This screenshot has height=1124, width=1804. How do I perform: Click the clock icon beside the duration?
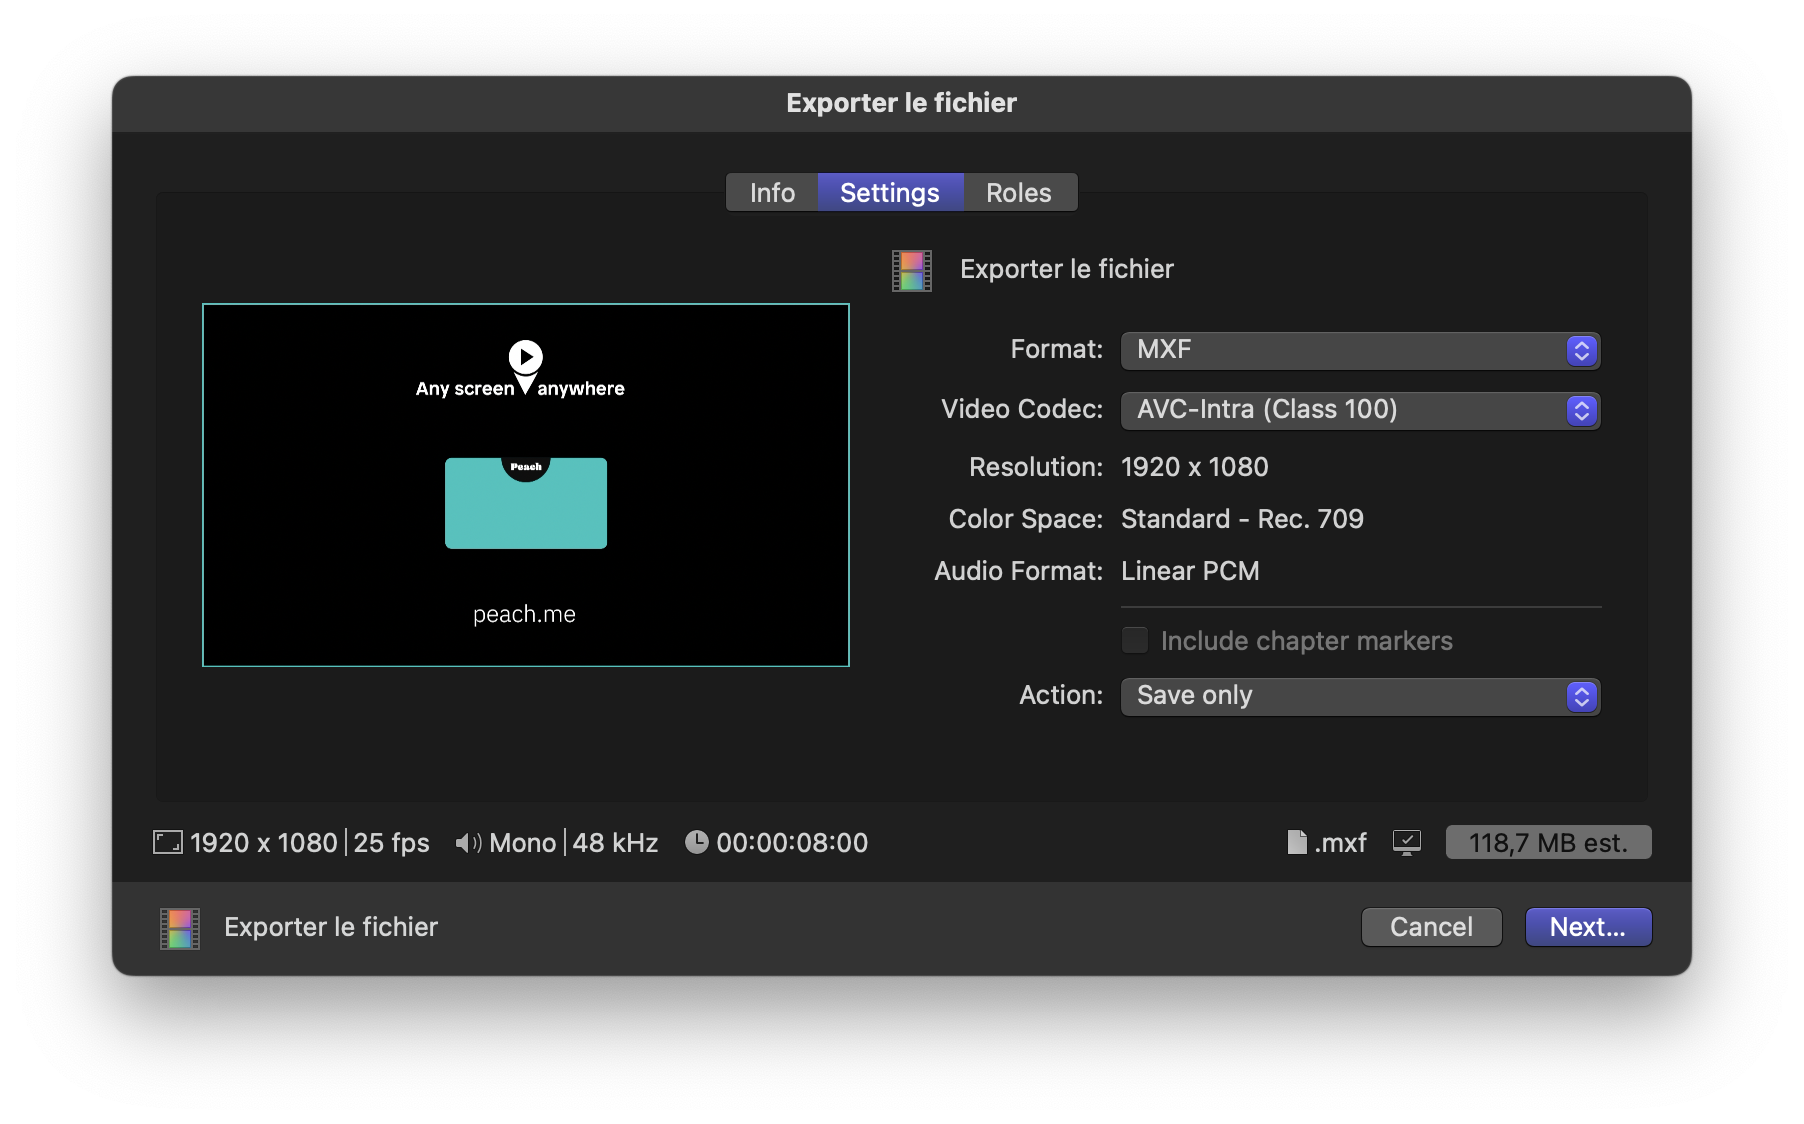(696, 842)
